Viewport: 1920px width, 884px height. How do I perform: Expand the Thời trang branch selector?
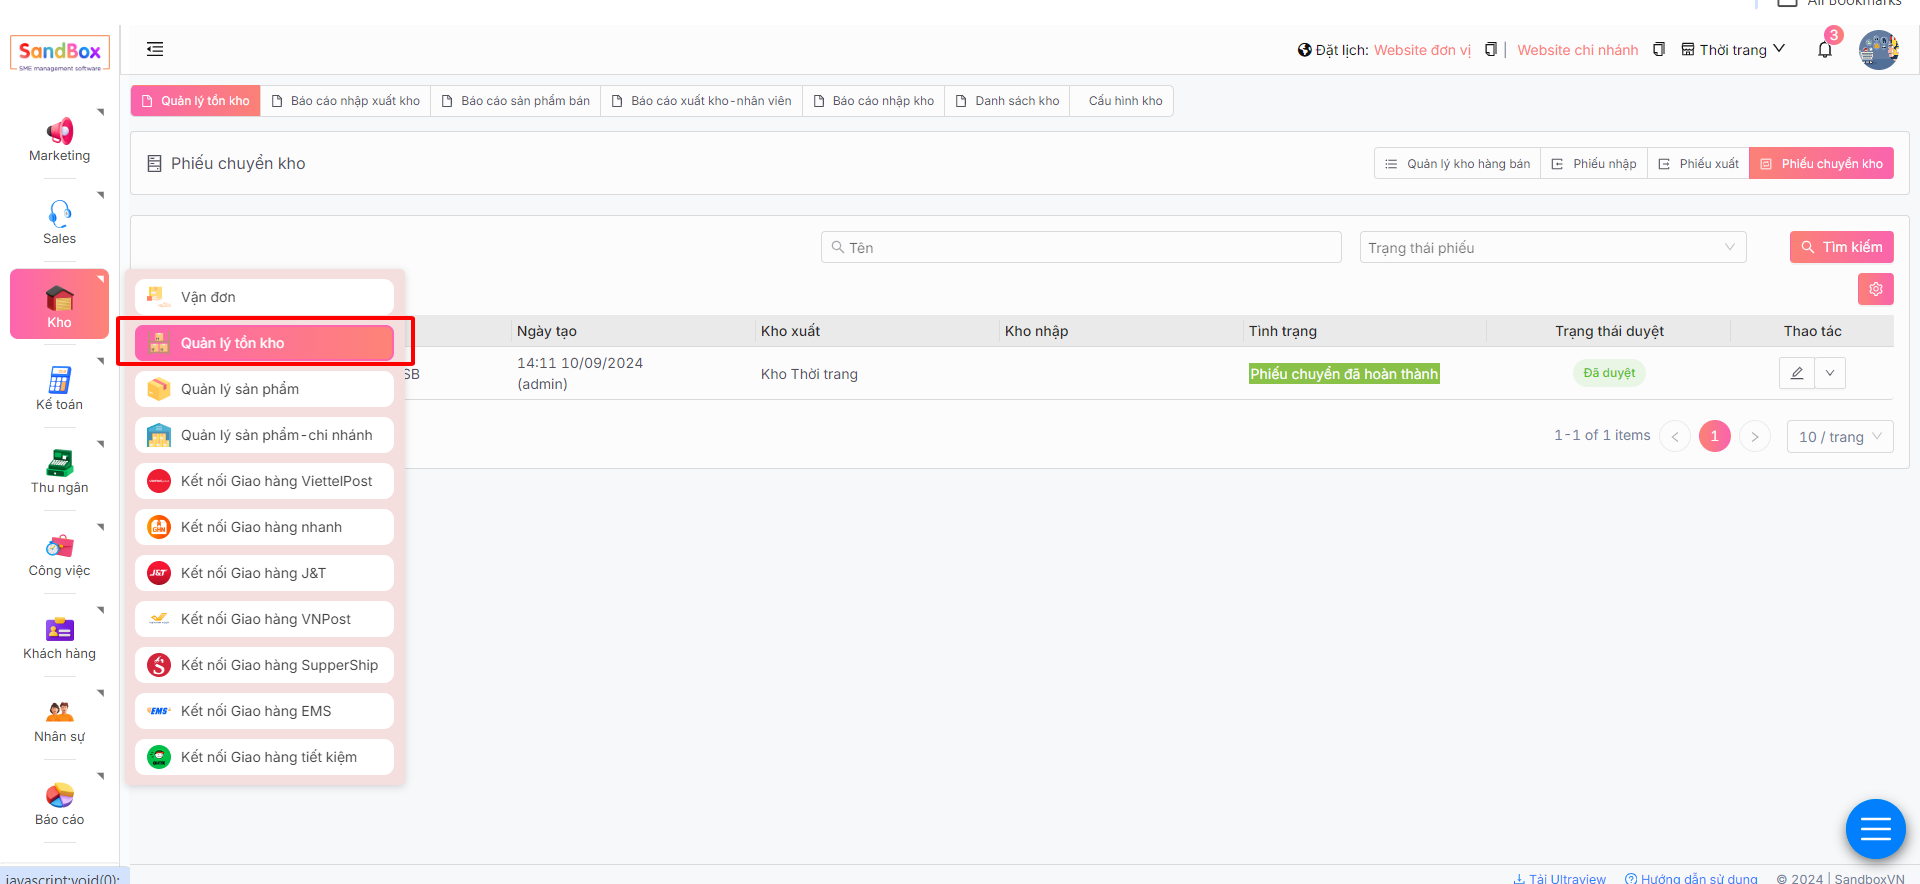(x=1734, y=50)
